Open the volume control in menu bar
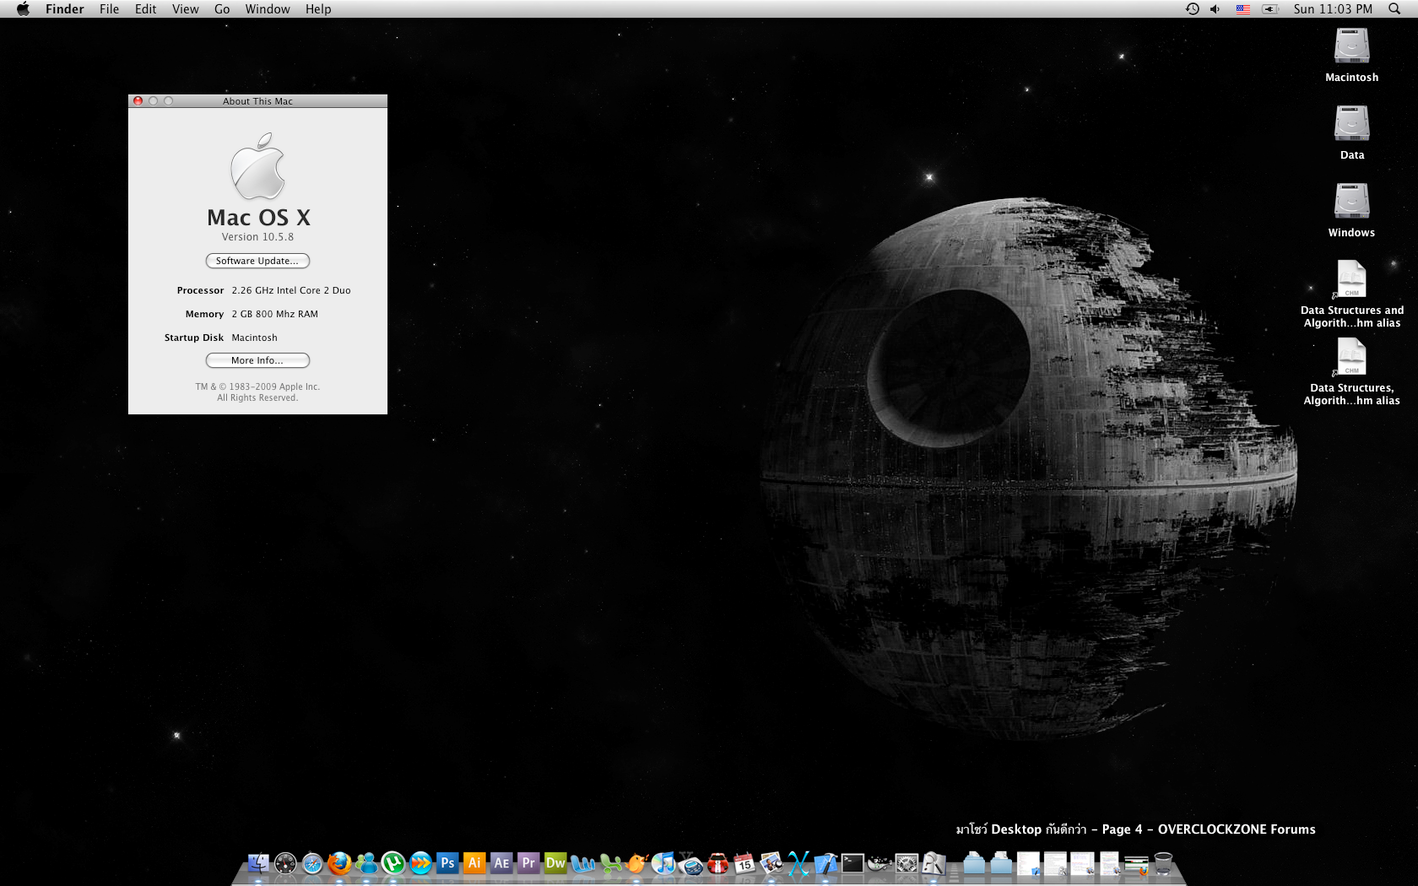The width and height of the screenshot is (1418, 886). pyautogui.click(x=1215, y=9)
